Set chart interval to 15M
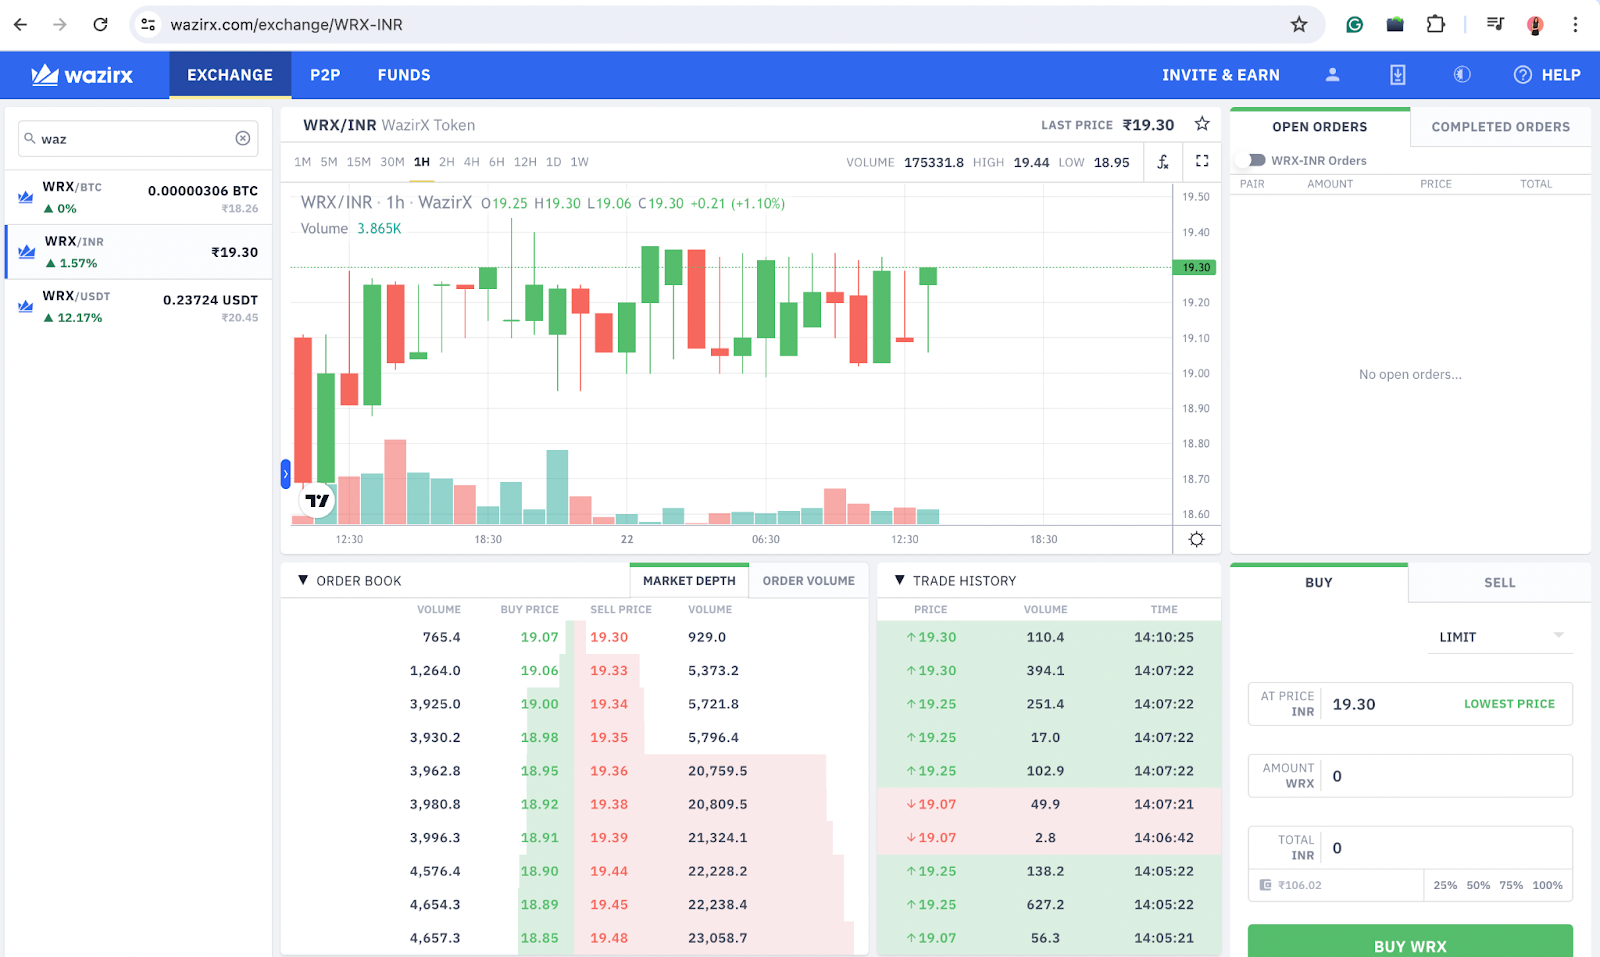 pyautogui.click(x=359, y=162)
